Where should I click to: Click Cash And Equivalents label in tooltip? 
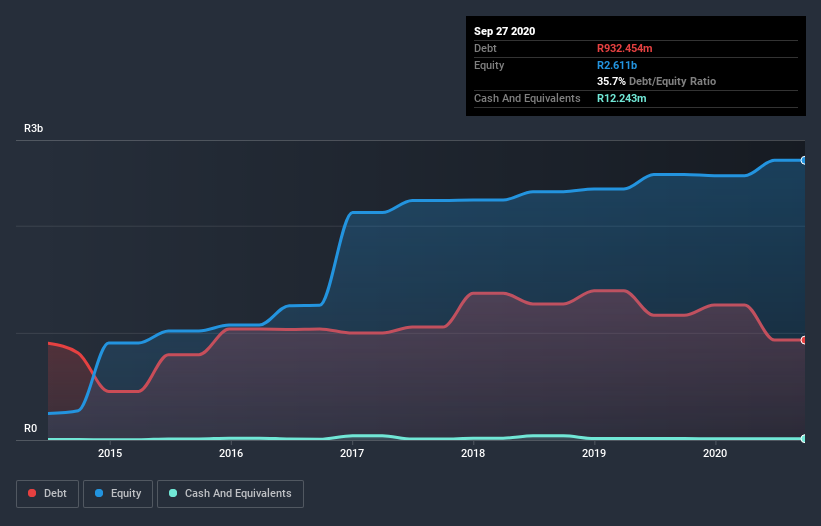527,98
